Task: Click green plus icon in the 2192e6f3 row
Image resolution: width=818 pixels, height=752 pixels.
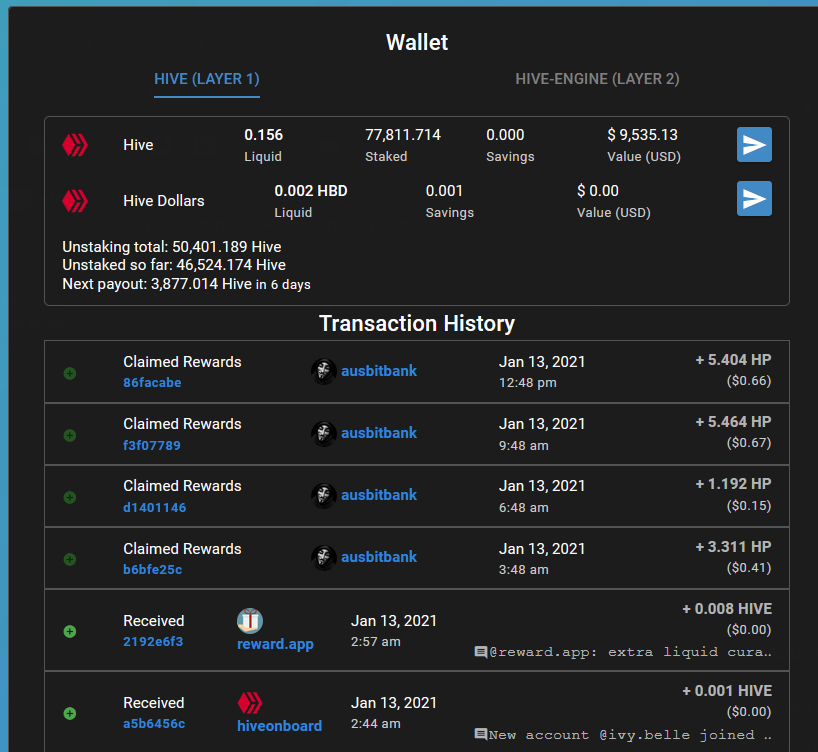Action: click(70, 631)
